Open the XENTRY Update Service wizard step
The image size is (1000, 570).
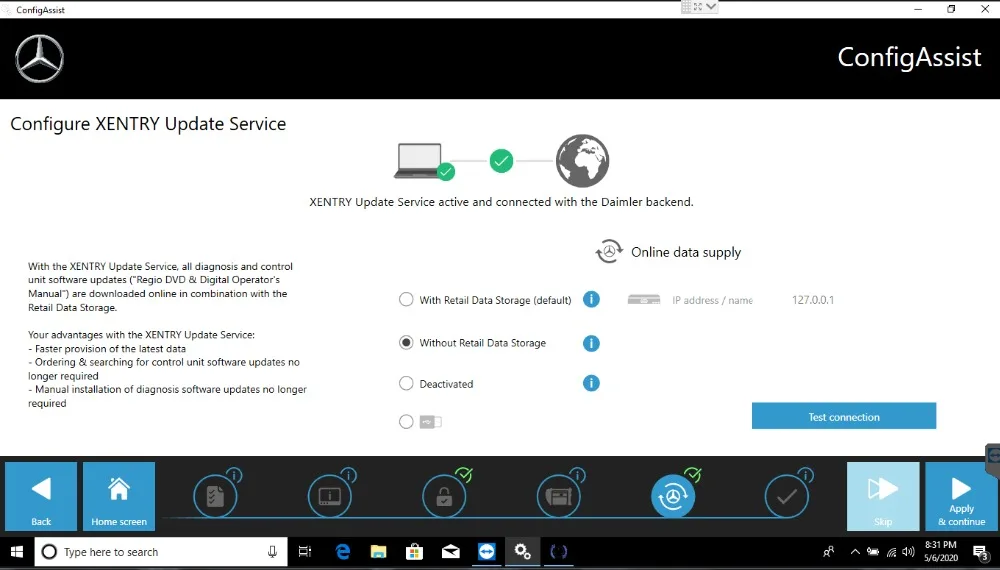673,495
